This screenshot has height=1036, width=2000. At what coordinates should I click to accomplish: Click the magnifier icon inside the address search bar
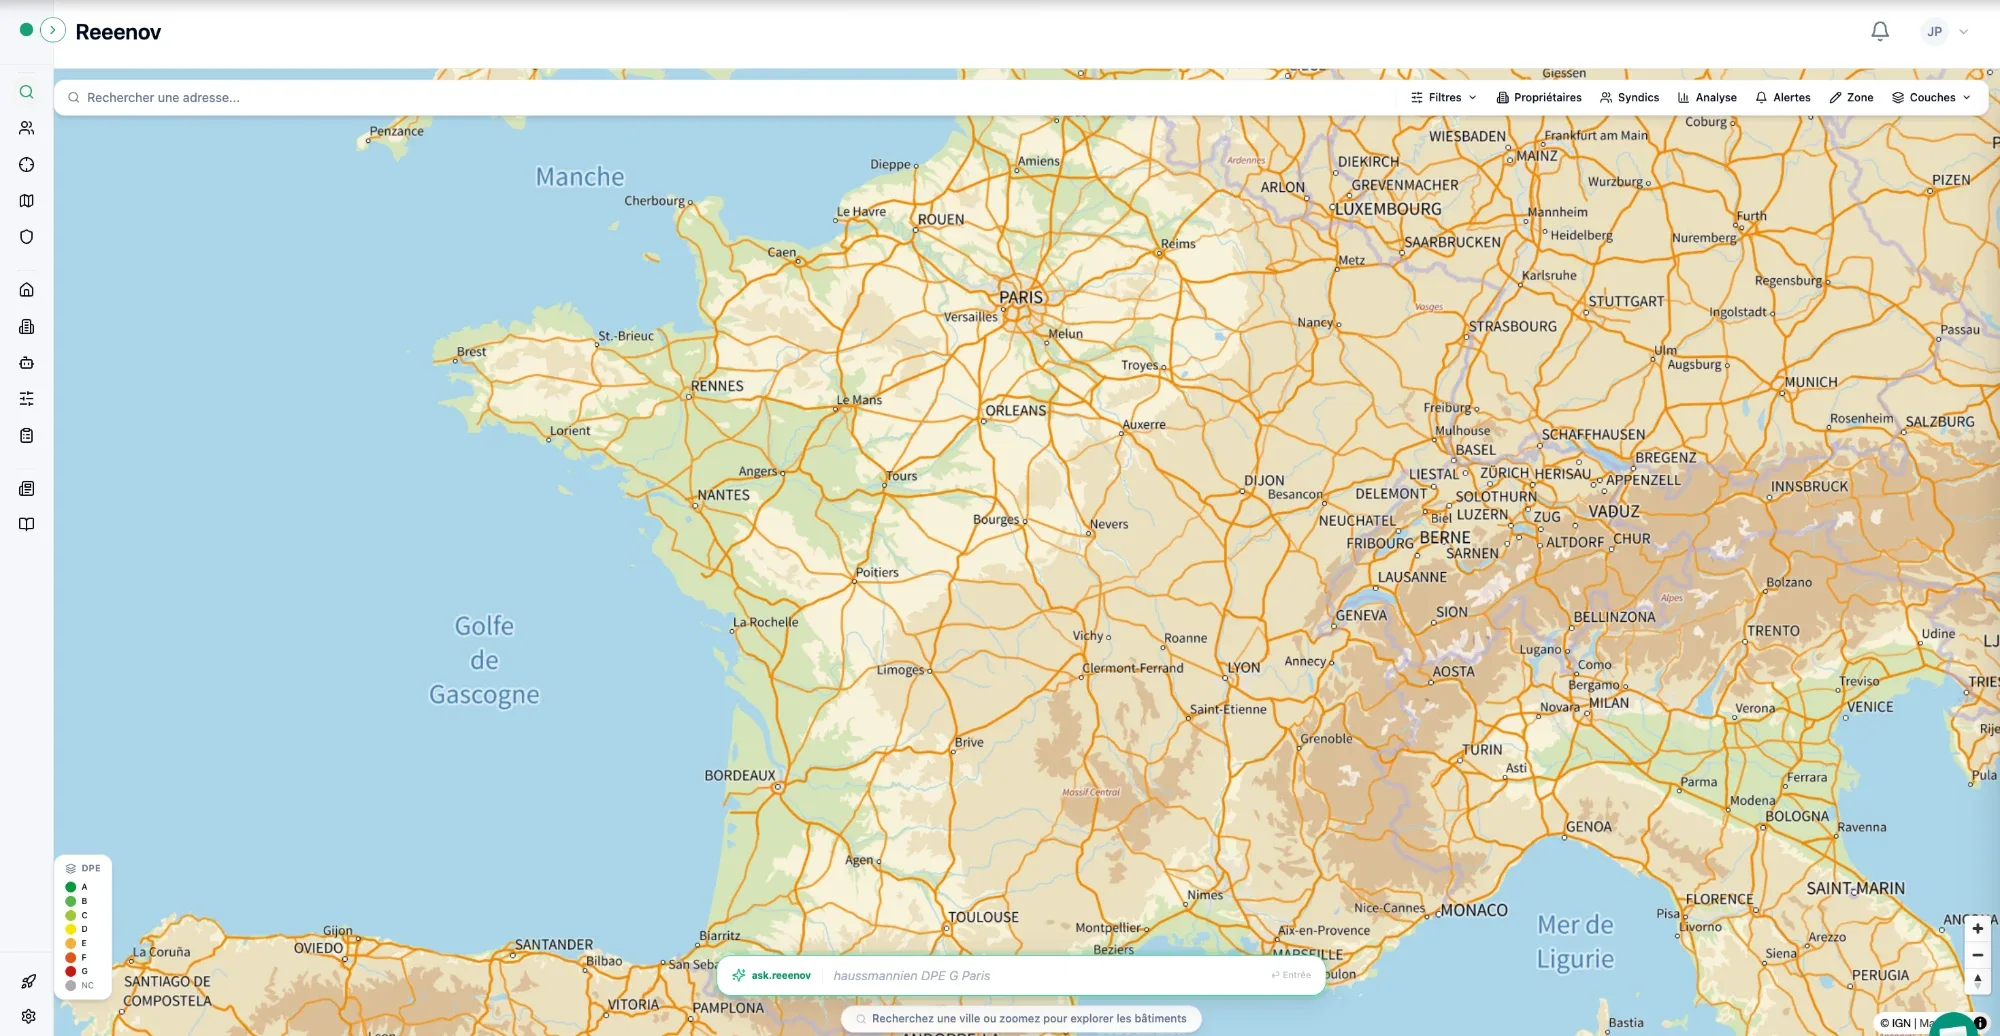tap(73, 98)
